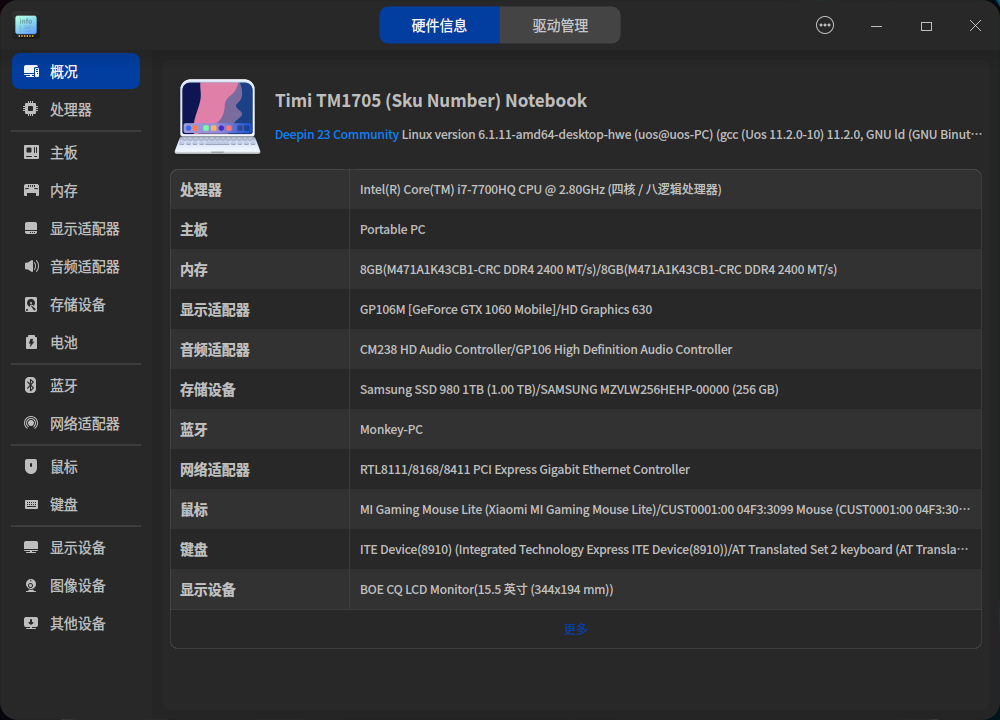The height and width of the screenshot is (720, 1000).
Task: Open the three-dot main menu button
Action: tap(825, 26)
